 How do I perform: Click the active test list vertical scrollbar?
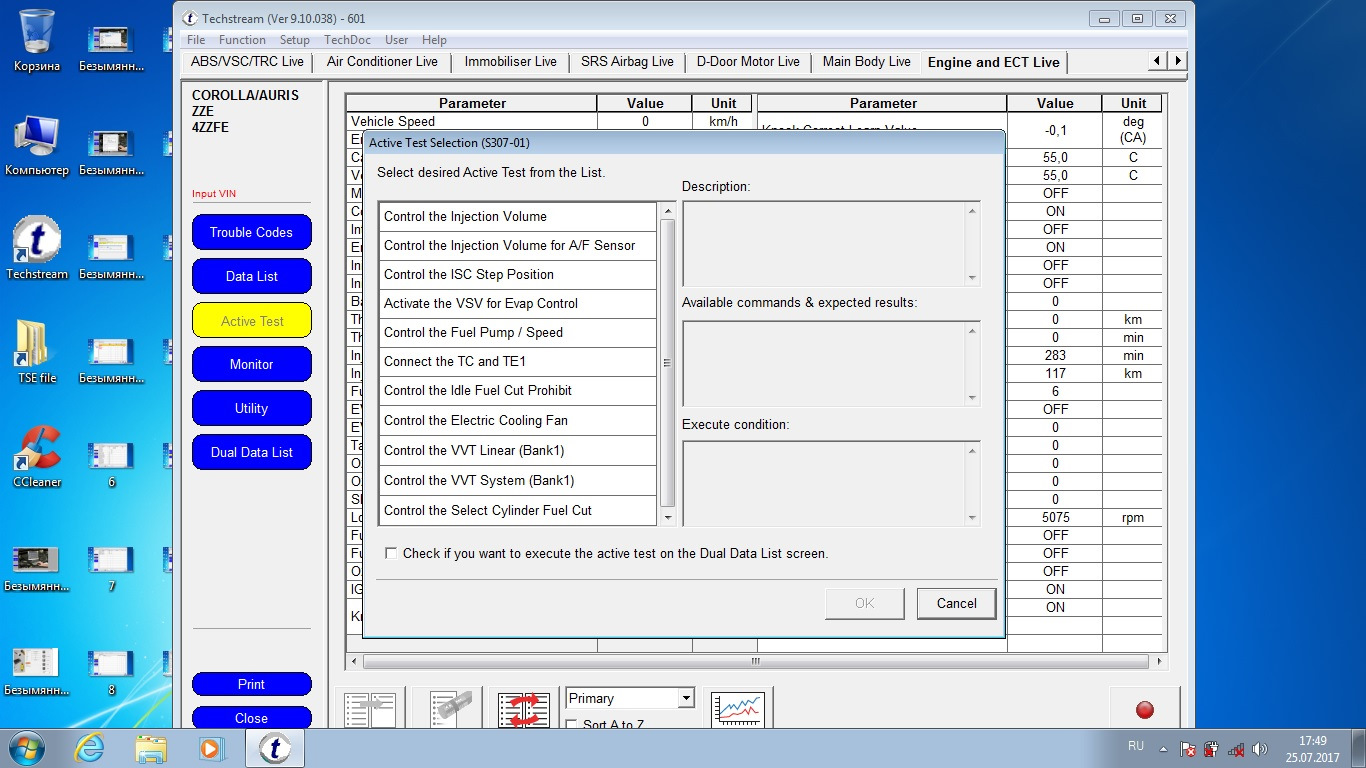coord(668,363)
